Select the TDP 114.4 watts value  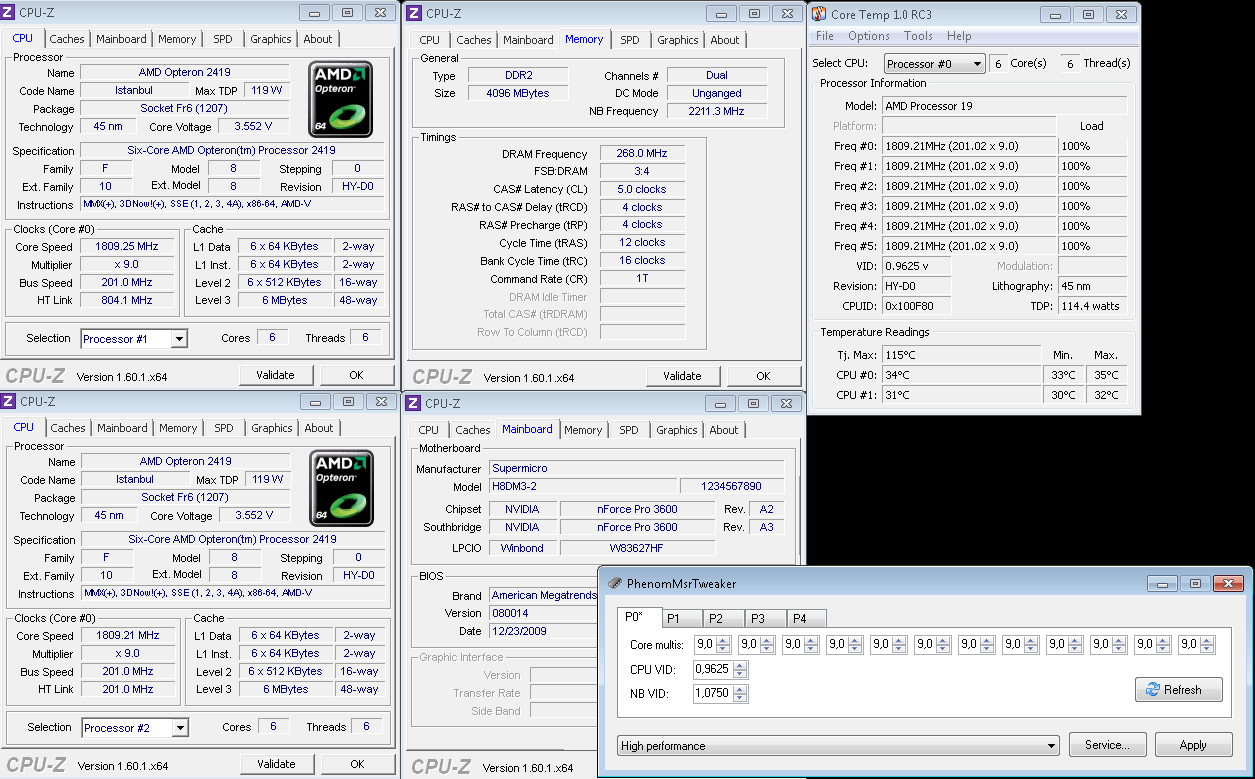[x=1093, y=306]
